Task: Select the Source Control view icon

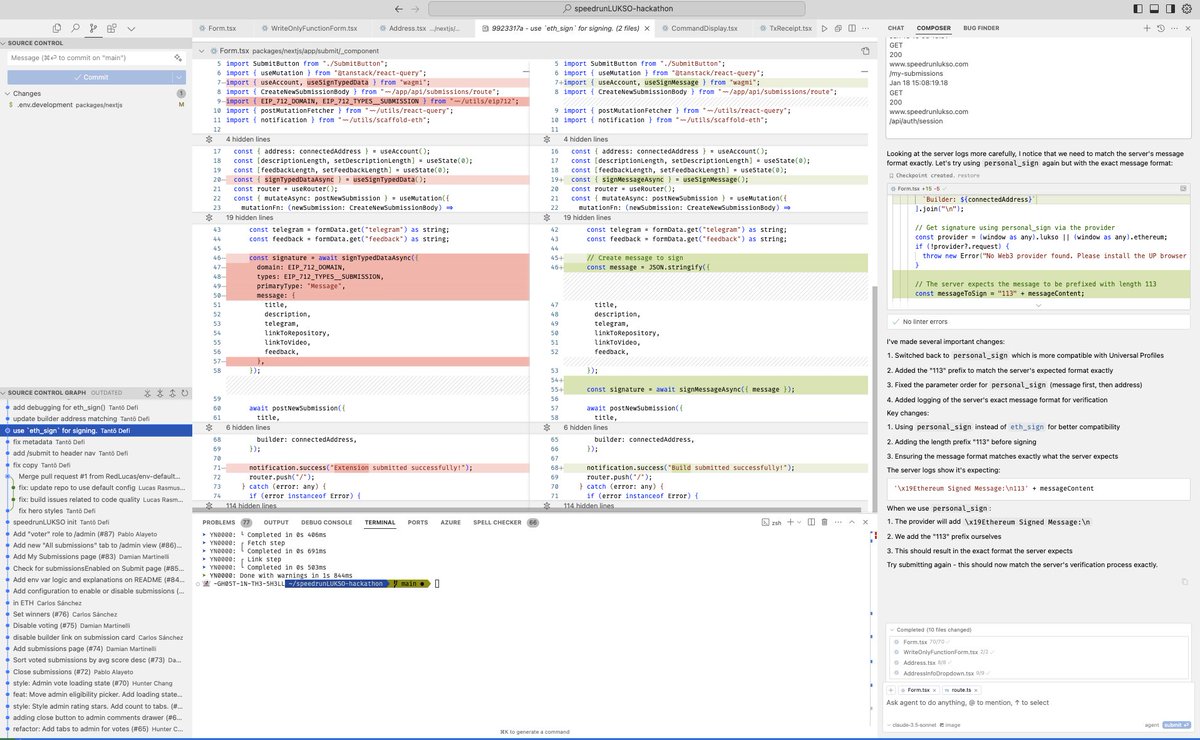Action: pos(94,30)
